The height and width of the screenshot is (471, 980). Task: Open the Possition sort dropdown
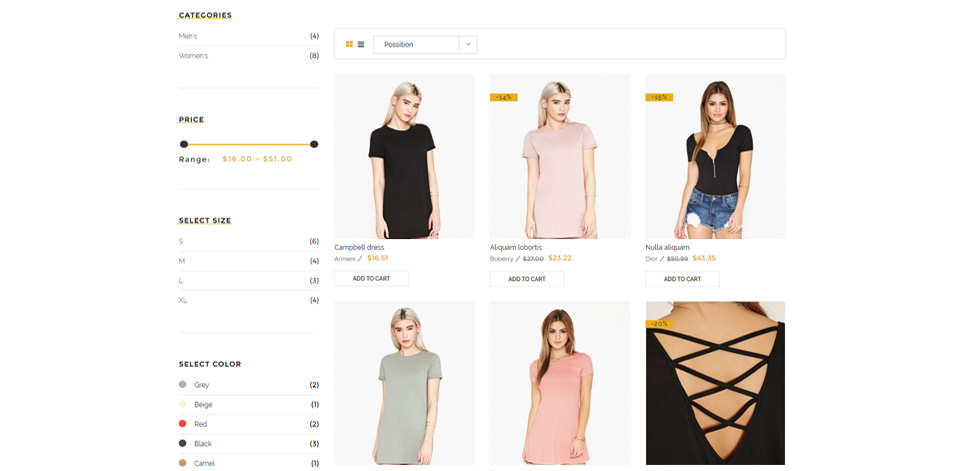pyautogui.click(x=425, y=44)
